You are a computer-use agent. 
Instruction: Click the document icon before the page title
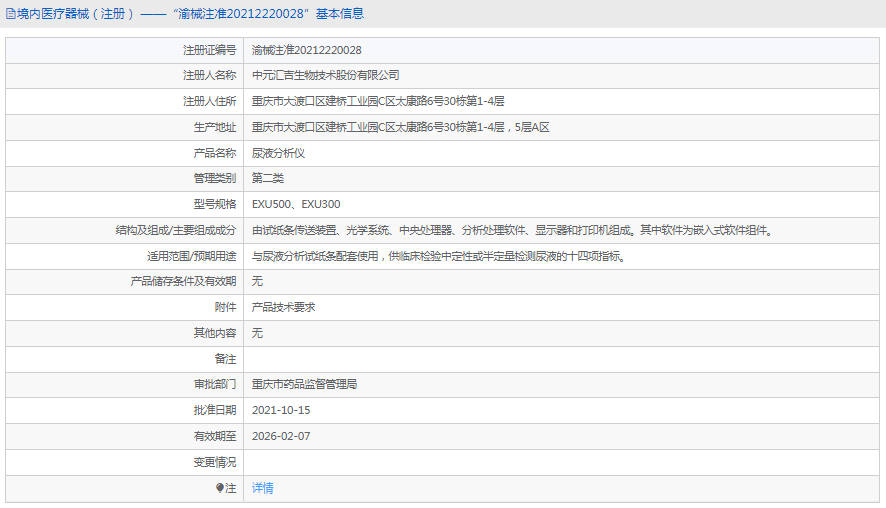coord(11,14)
